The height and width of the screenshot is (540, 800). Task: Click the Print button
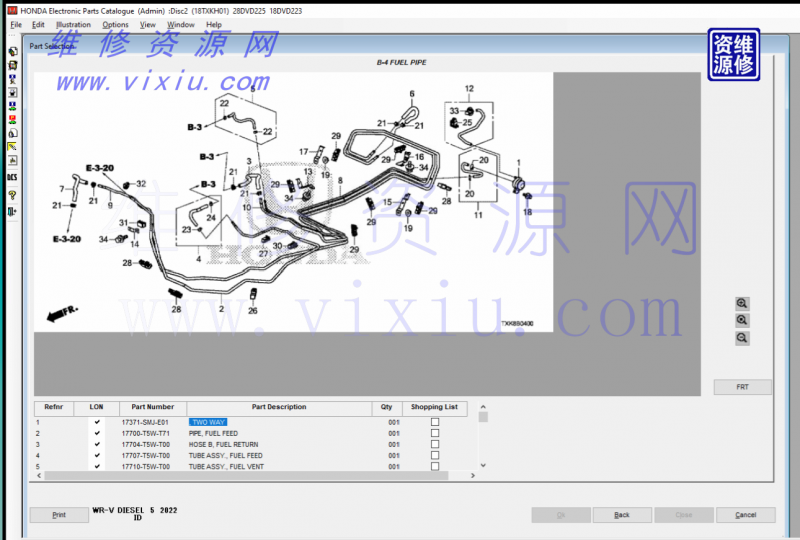(59, 514)
